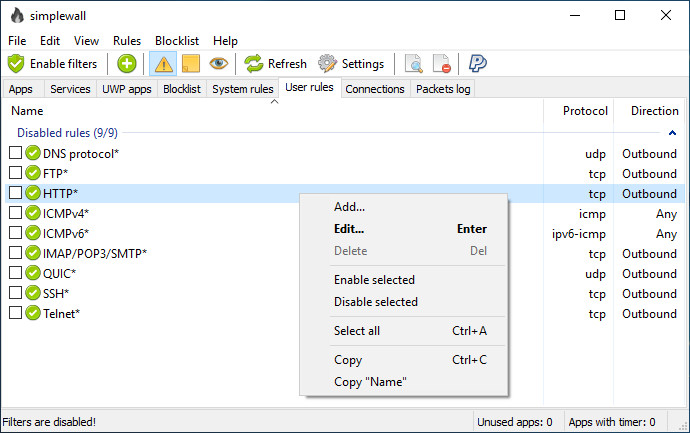Click the yellow note icon in toolbar

click(190, 64)
